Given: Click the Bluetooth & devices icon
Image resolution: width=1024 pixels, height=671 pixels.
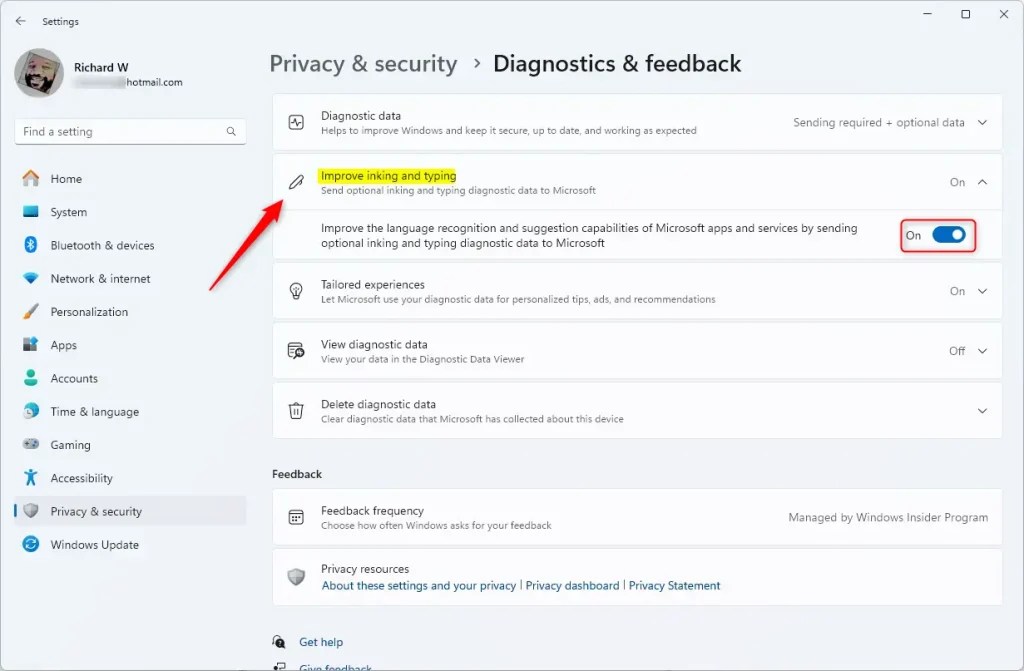Looking at the screenshot, I should pyautogui.click(x=31, y=245).
